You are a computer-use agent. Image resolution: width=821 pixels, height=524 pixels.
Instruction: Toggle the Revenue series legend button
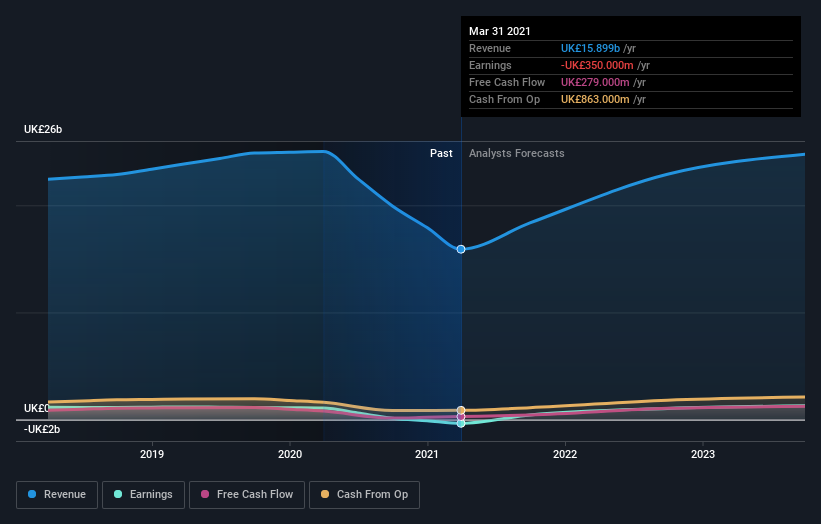coord(57,495)
